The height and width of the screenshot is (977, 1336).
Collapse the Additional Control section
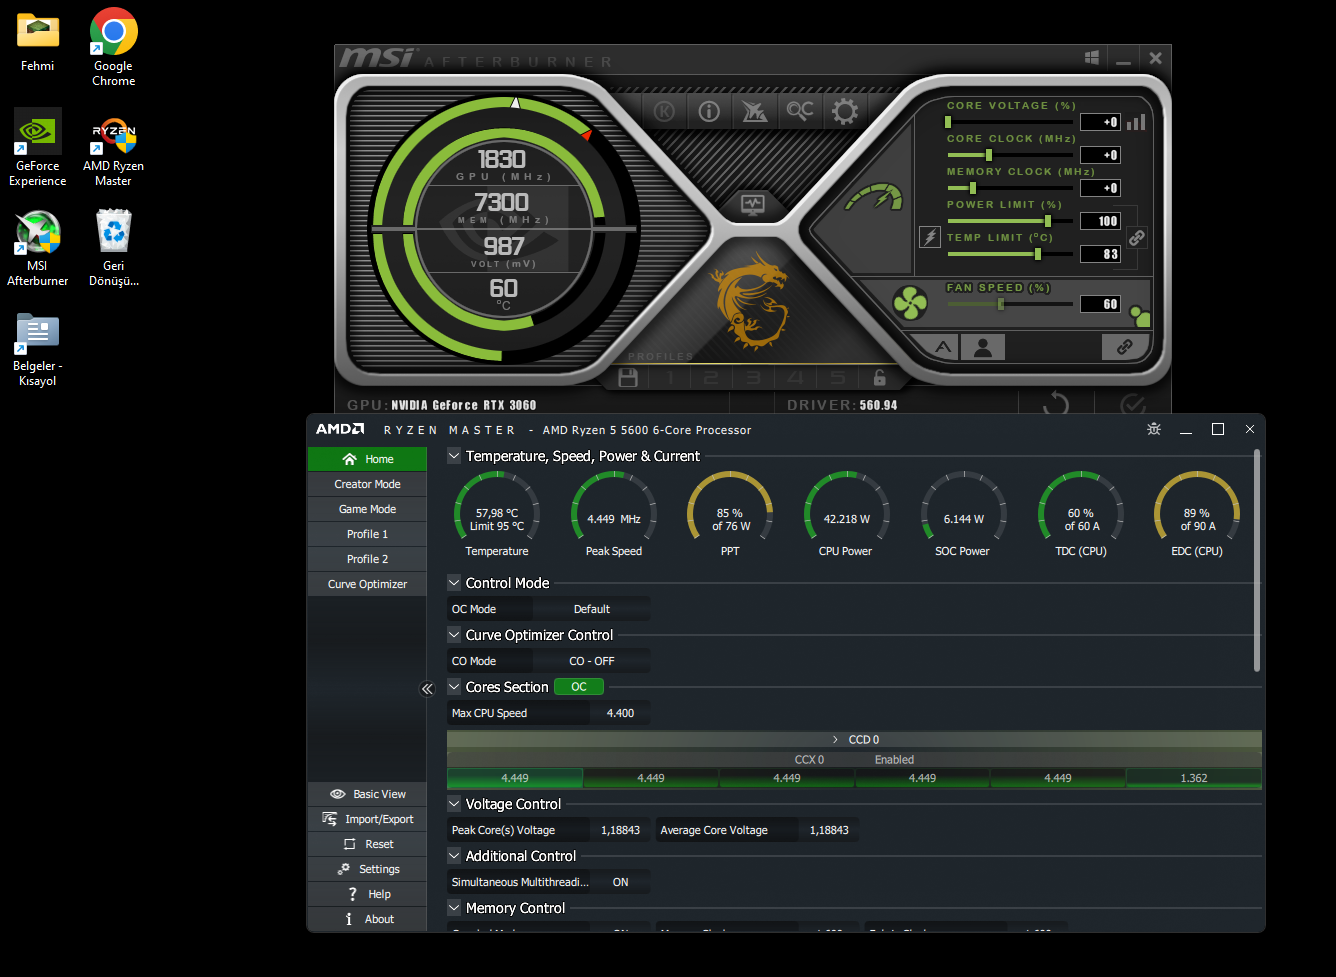(x=454, y=856)
